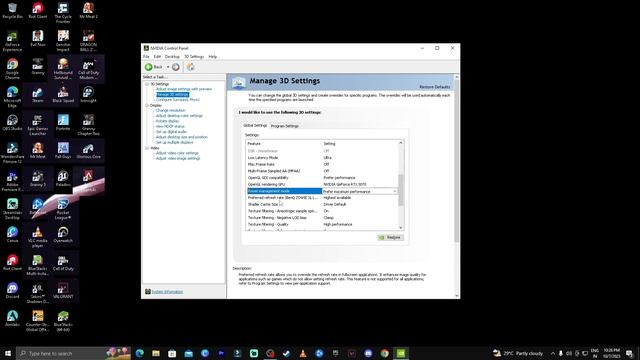Click the taskbar search box
The width and height of the screenshot is (640, 360).
tap(73, 353)
